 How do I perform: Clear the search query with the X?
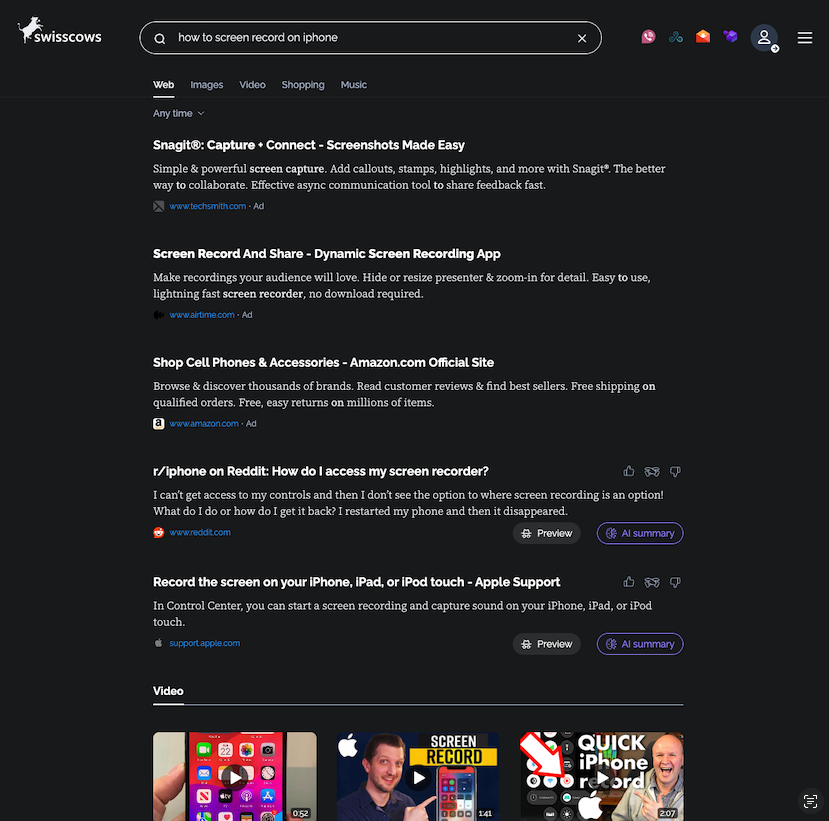(x=582, y=38)
